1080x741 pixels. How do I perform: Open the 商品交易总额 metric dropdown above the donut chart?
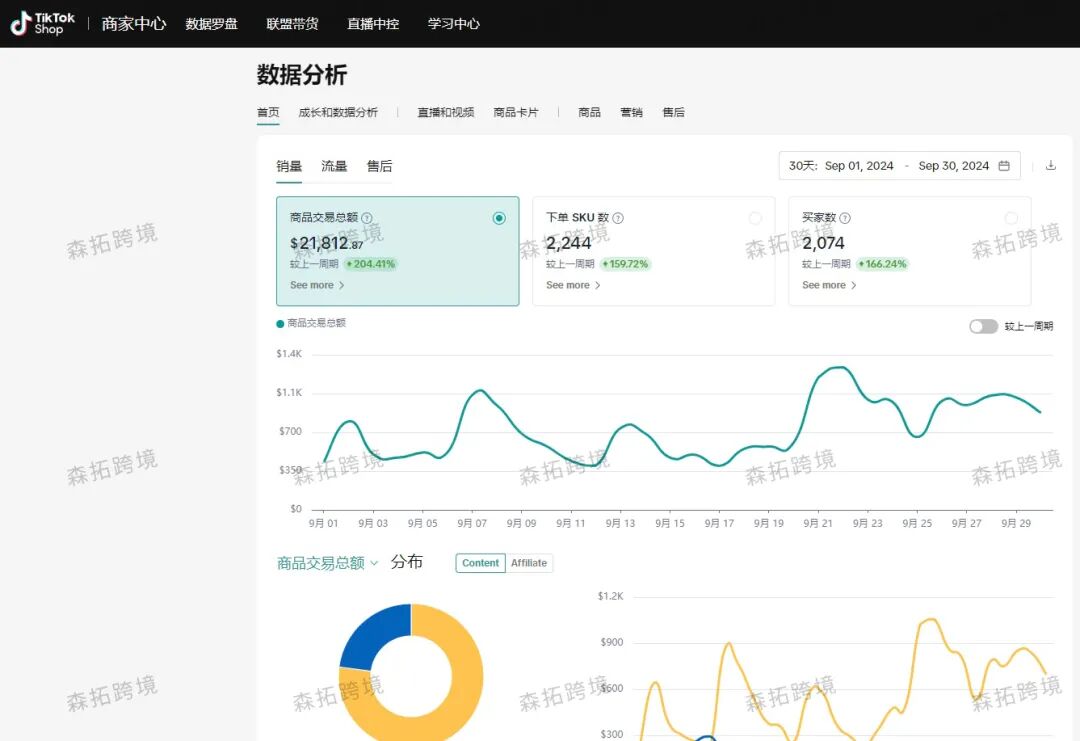[x=327, y=562]
